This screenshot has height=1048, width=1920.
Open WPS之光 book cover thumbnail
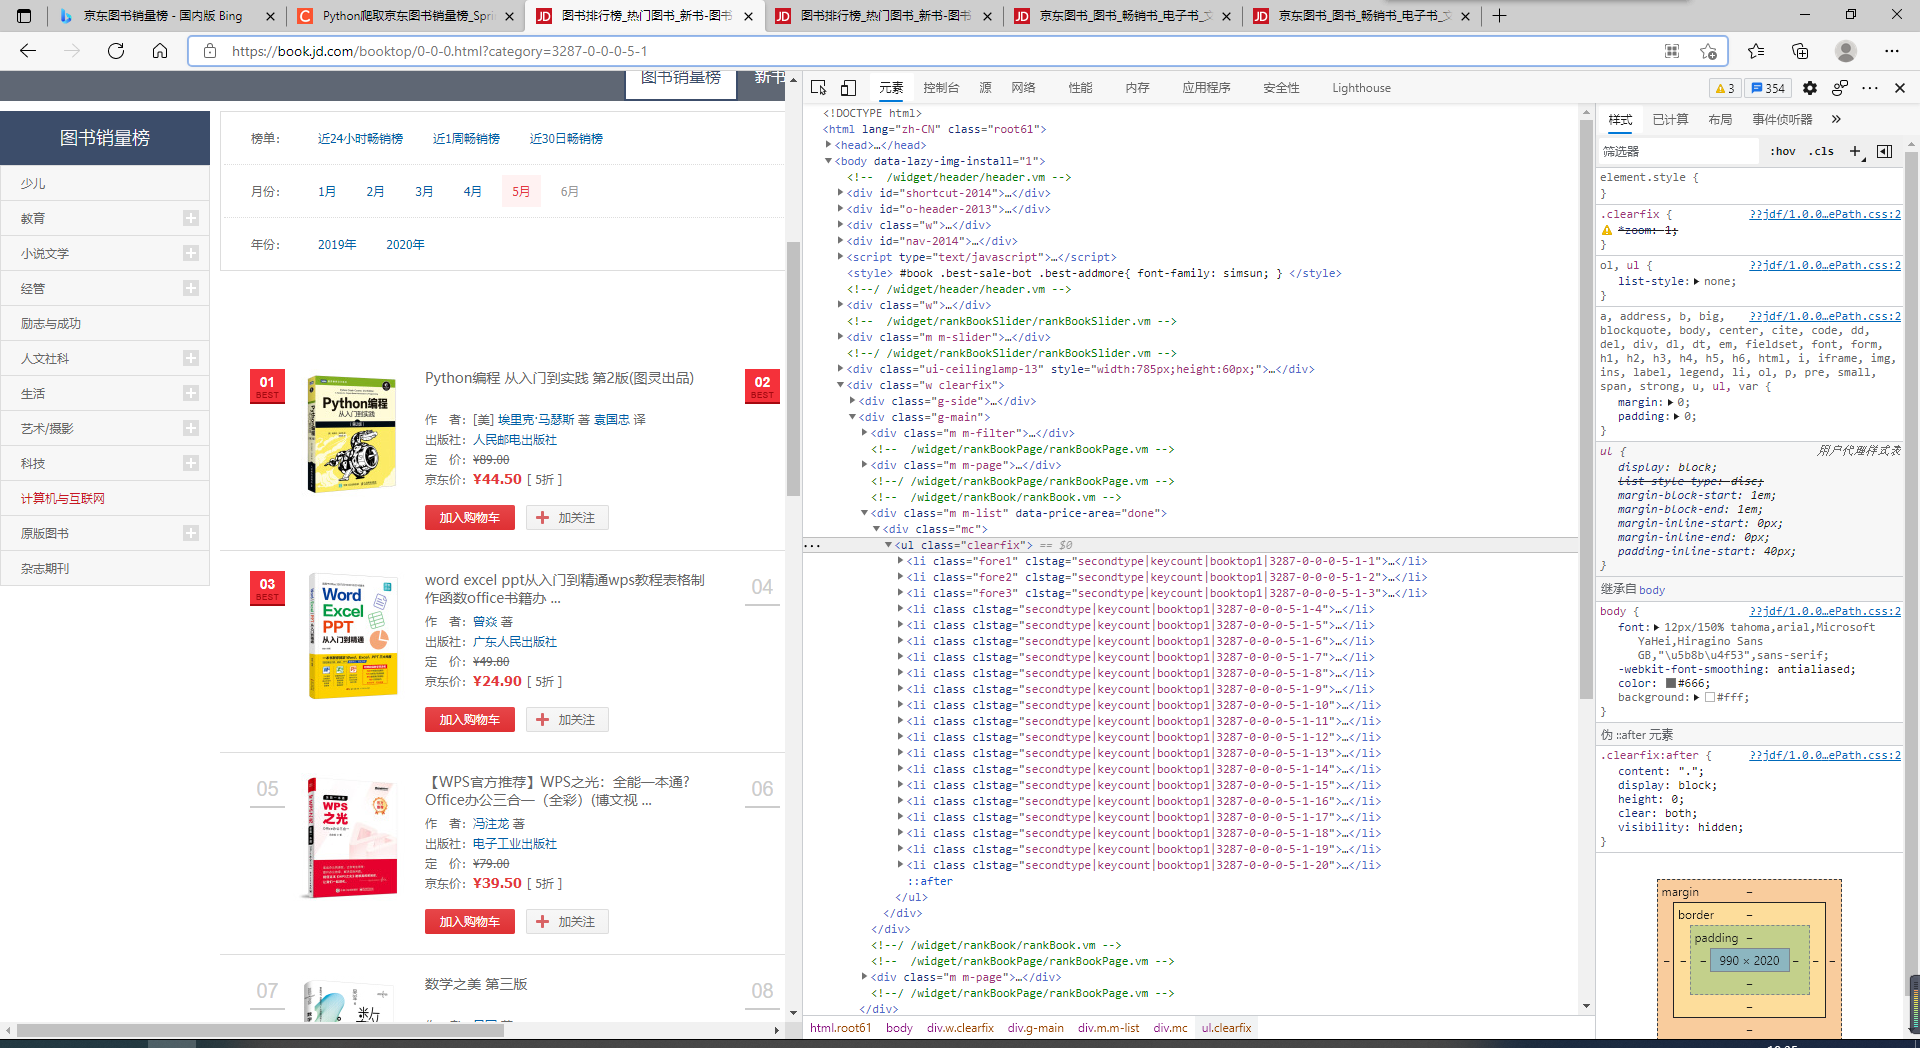[x=352, y=838]
